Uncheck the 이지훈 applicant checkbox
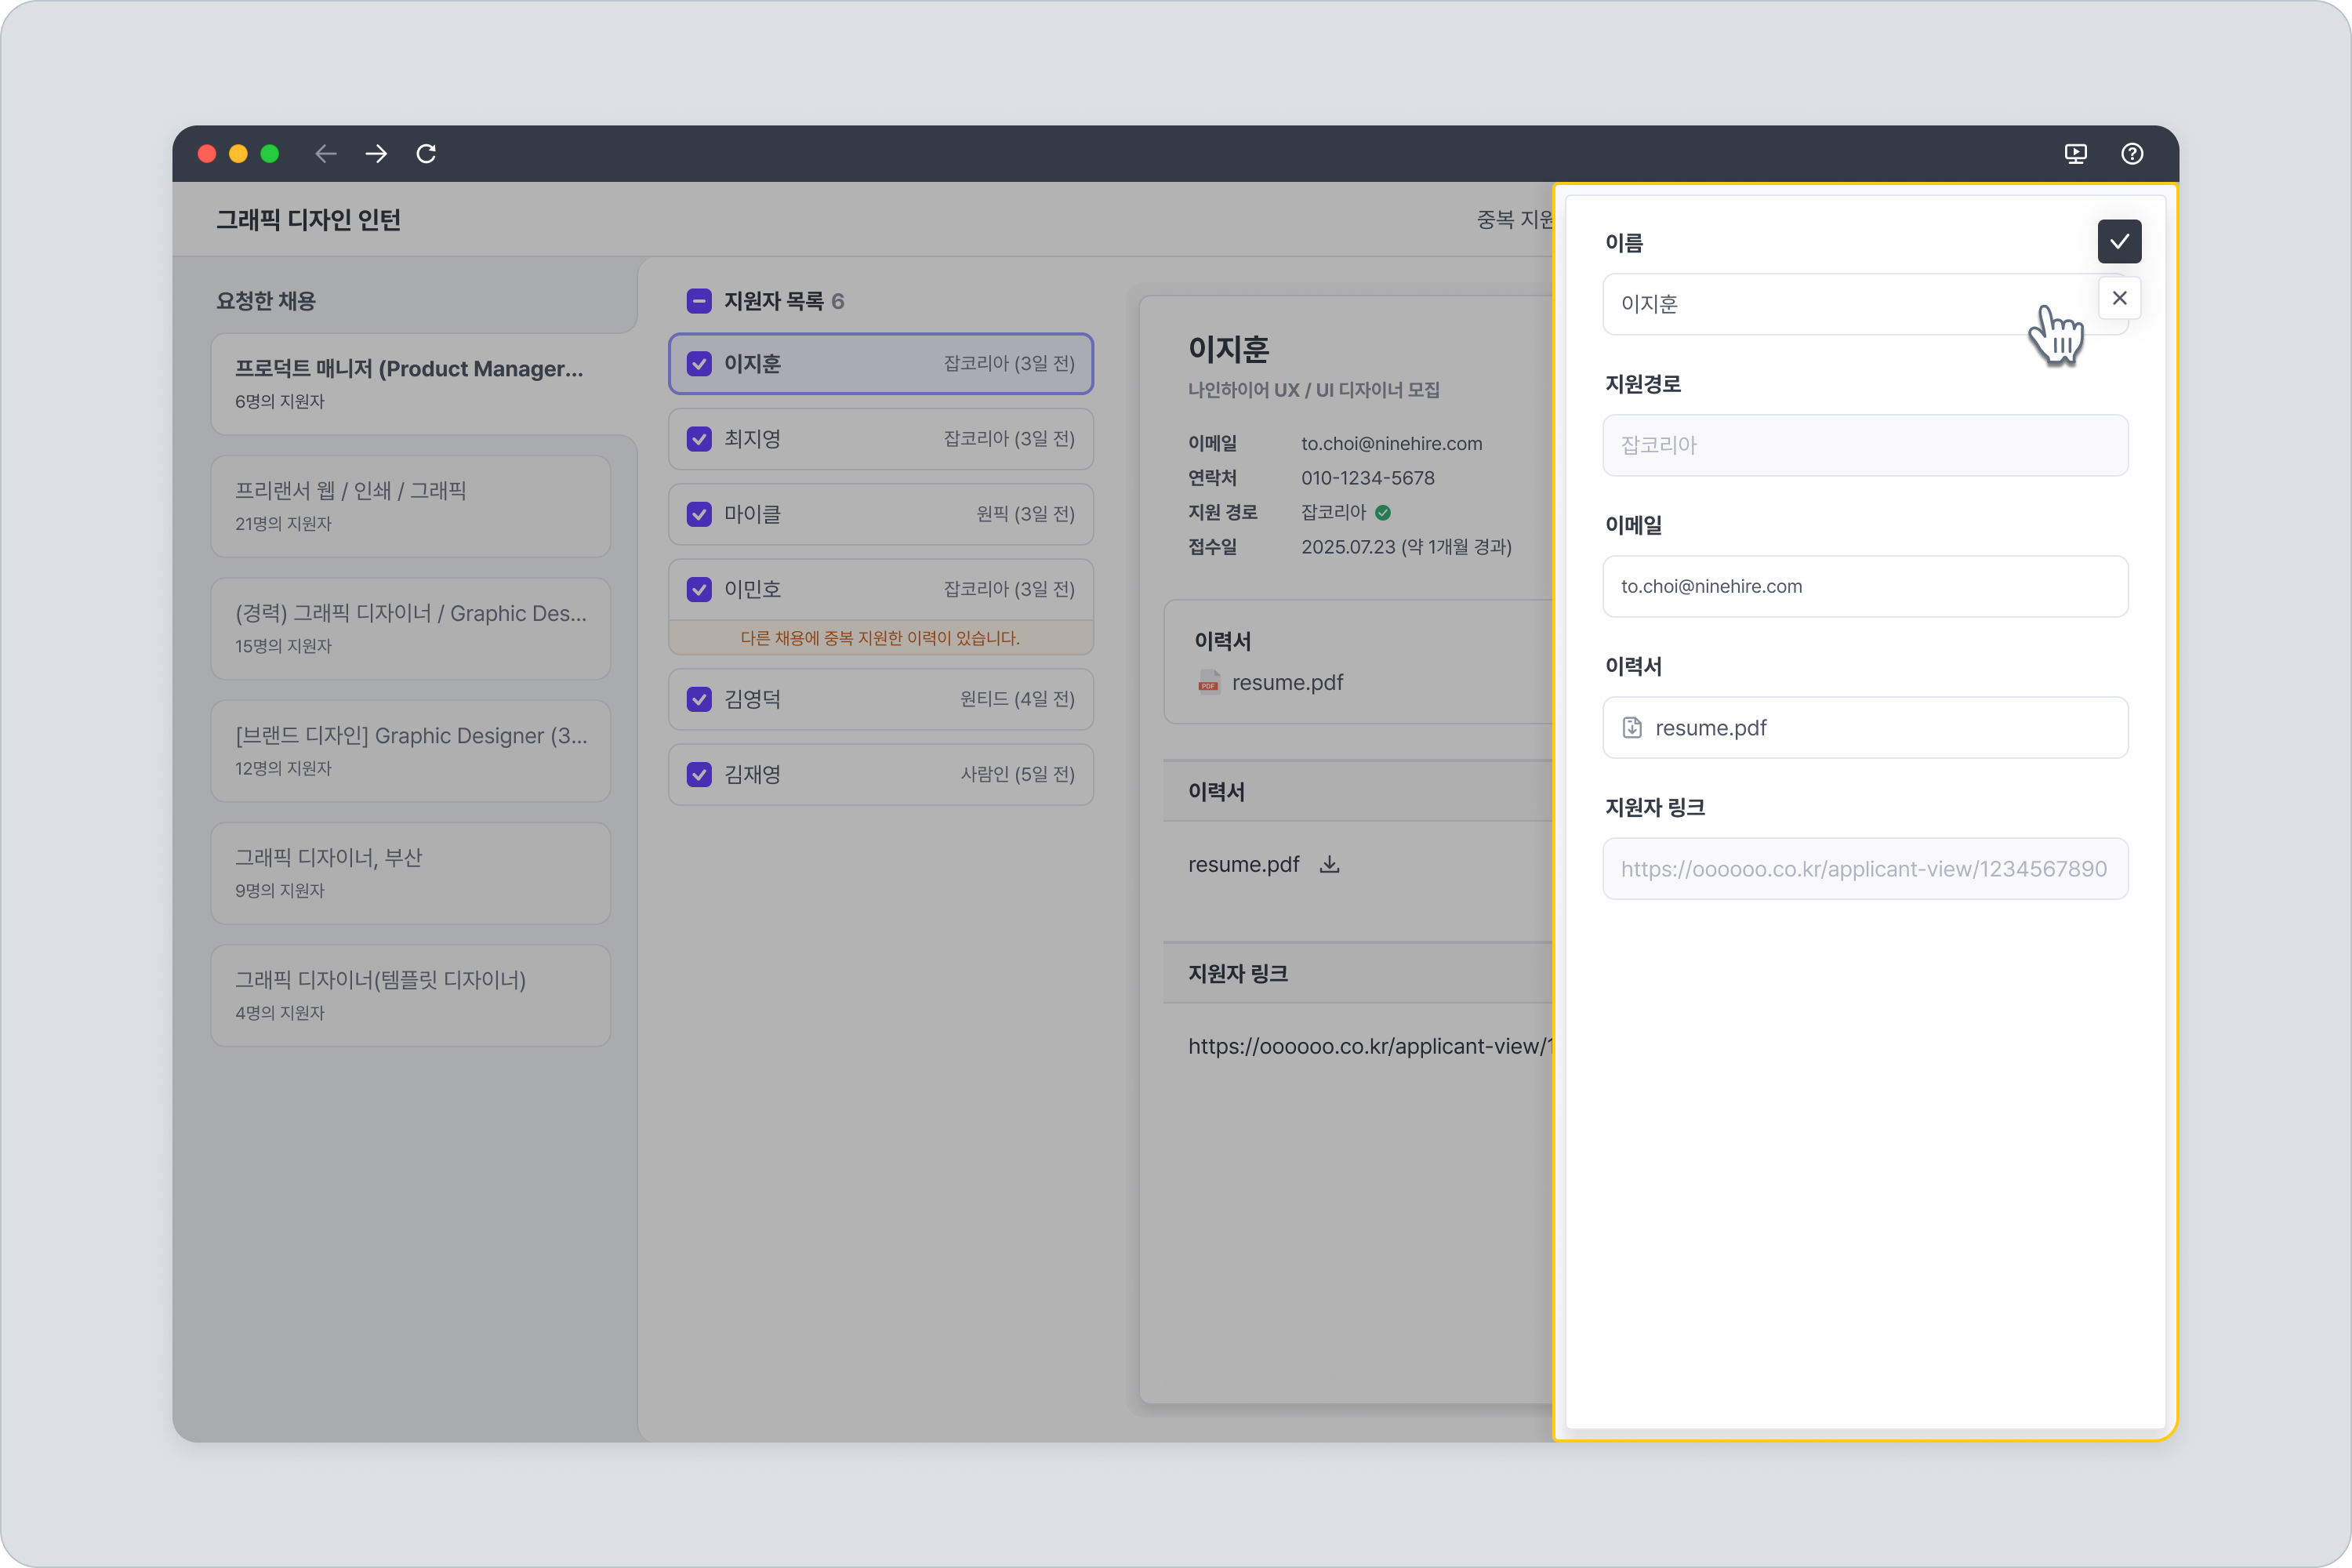Image resolution: width=2352 pixels, height=1568 pixels. pos(699,363)
